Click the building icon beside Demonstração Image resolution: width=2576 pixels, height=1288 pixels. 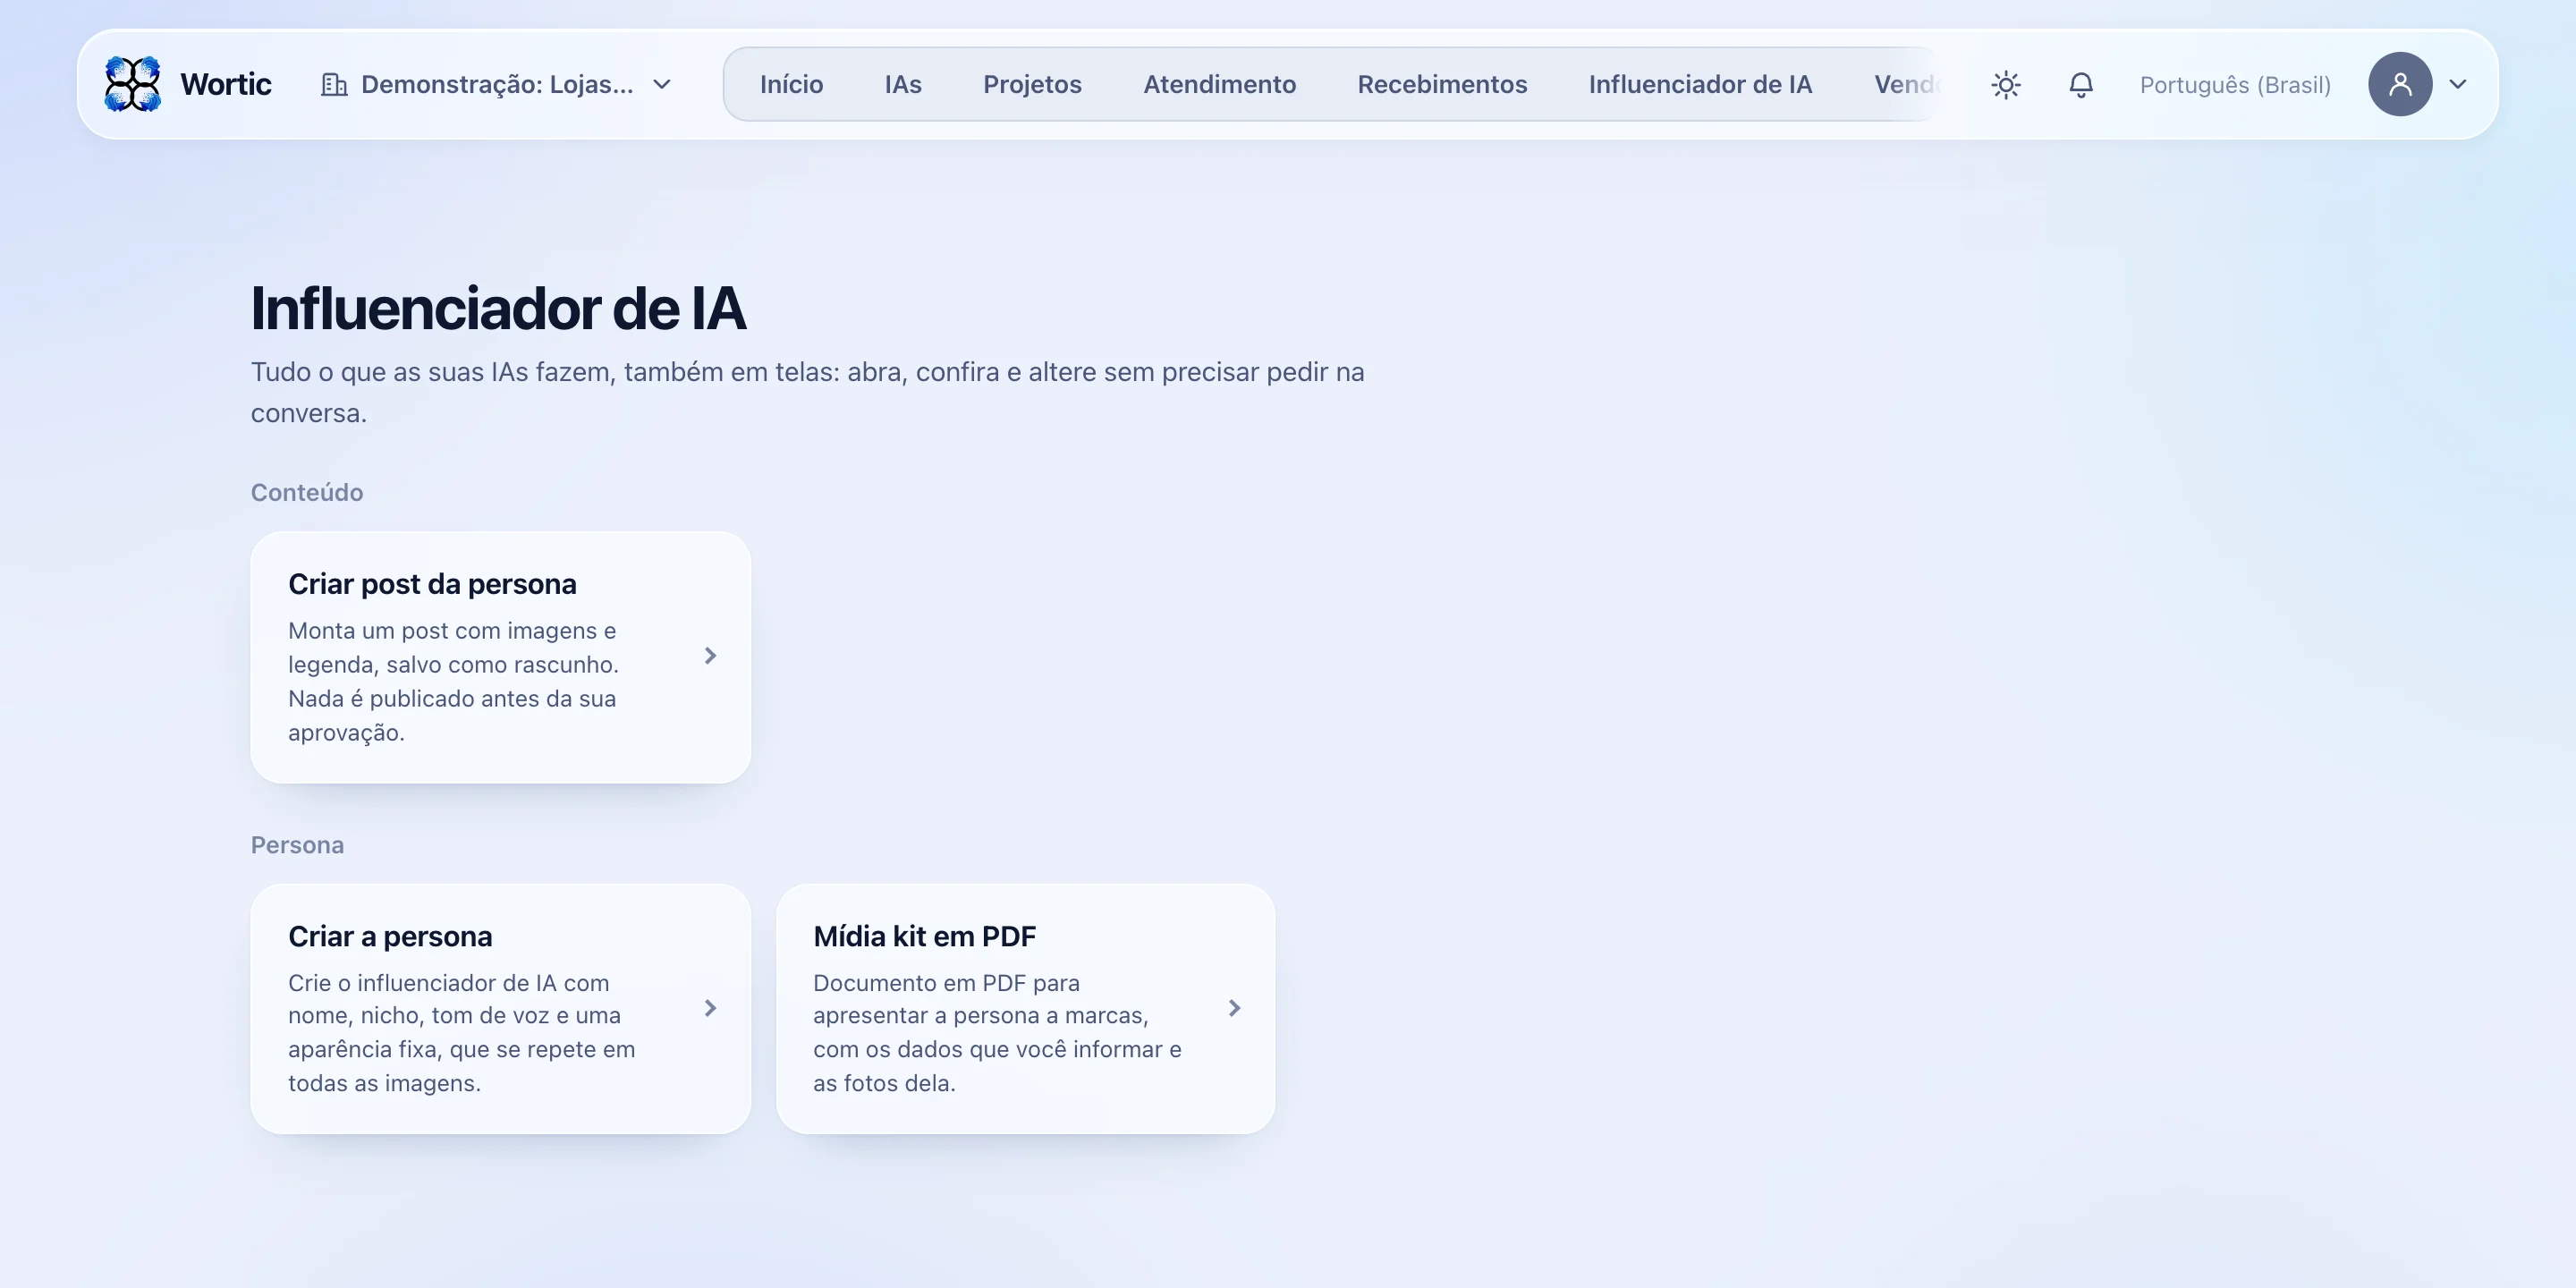(334, 84)
